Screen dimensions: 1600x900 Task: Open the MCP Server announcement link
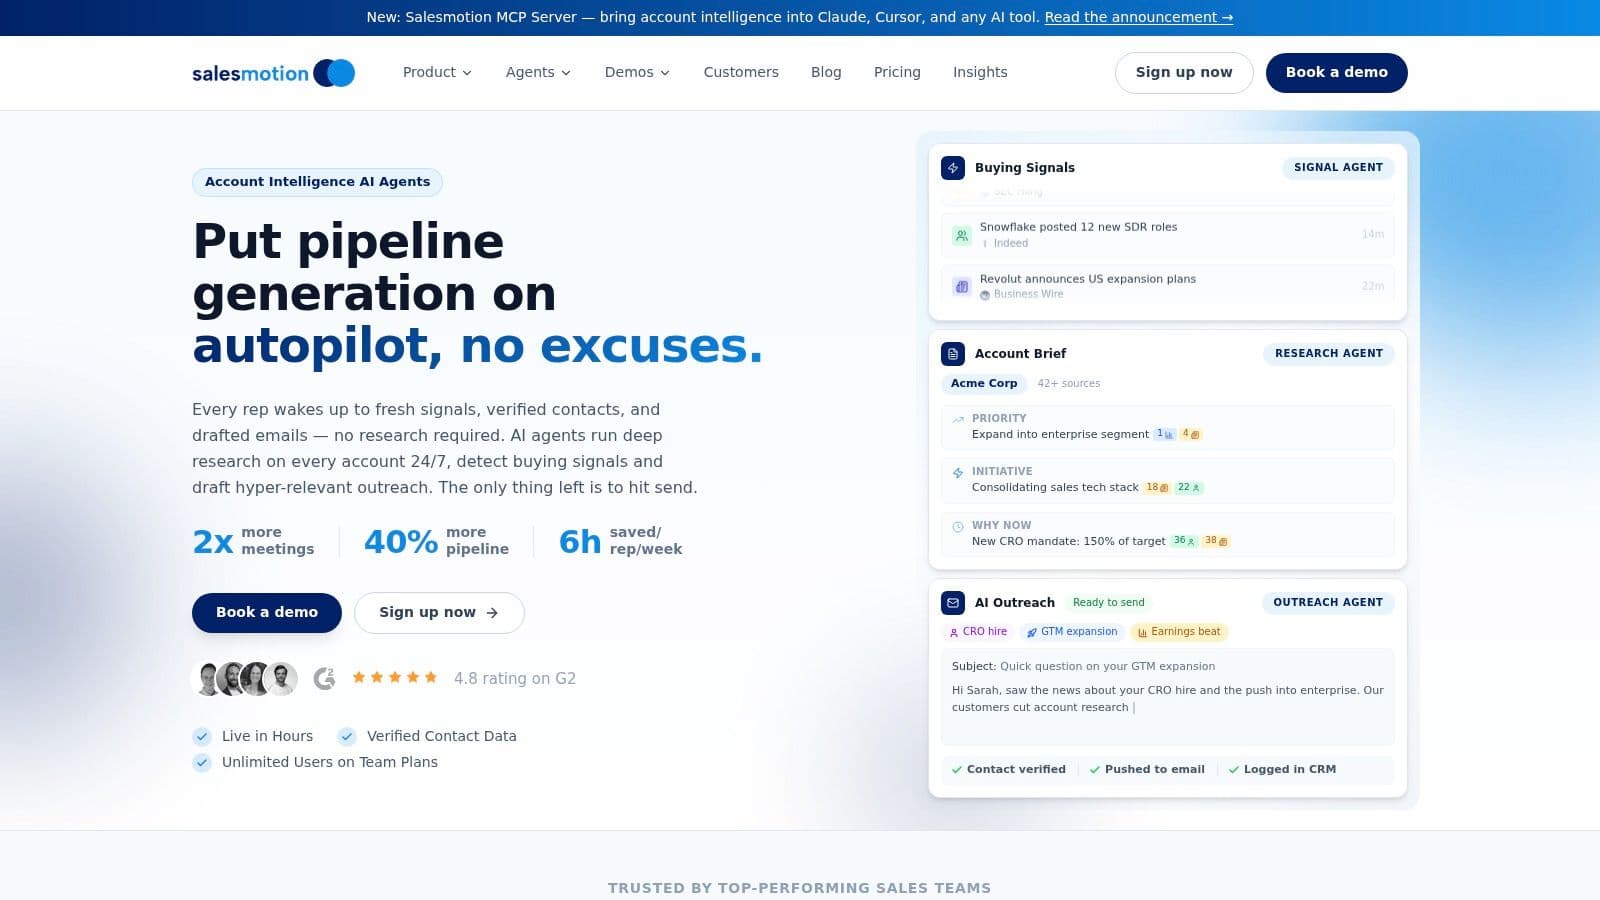coord(1138,17)
